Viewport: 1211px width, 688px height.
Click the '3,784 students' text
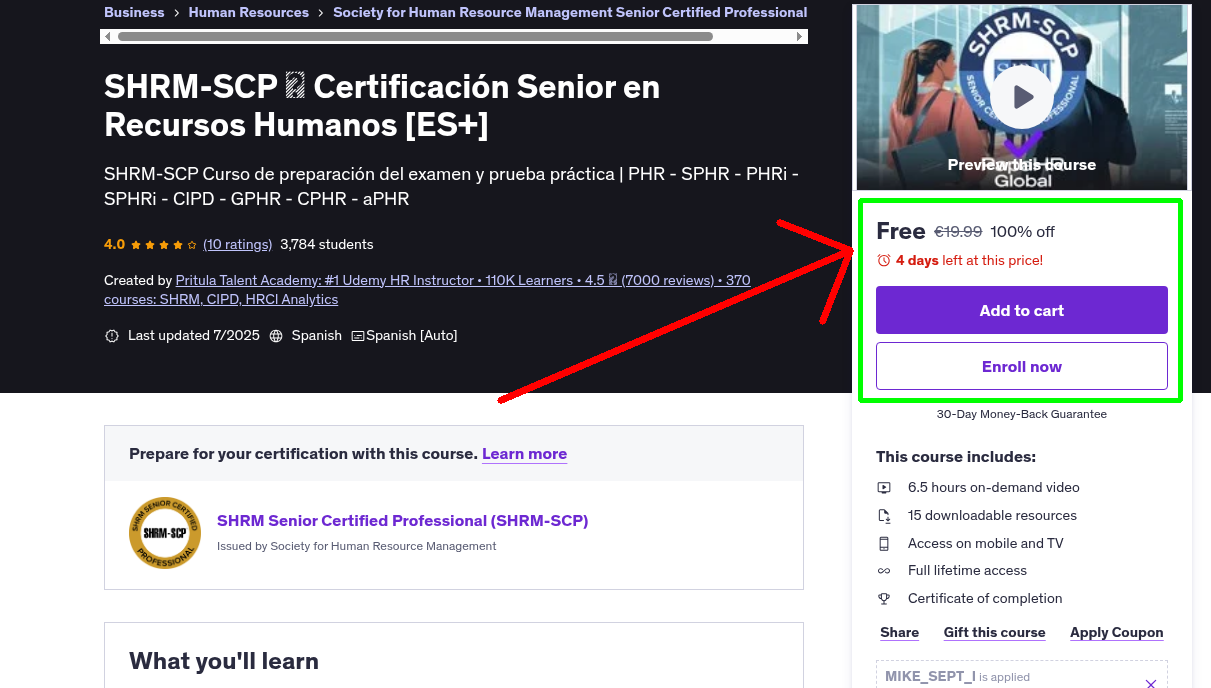(x=327, y=244)
